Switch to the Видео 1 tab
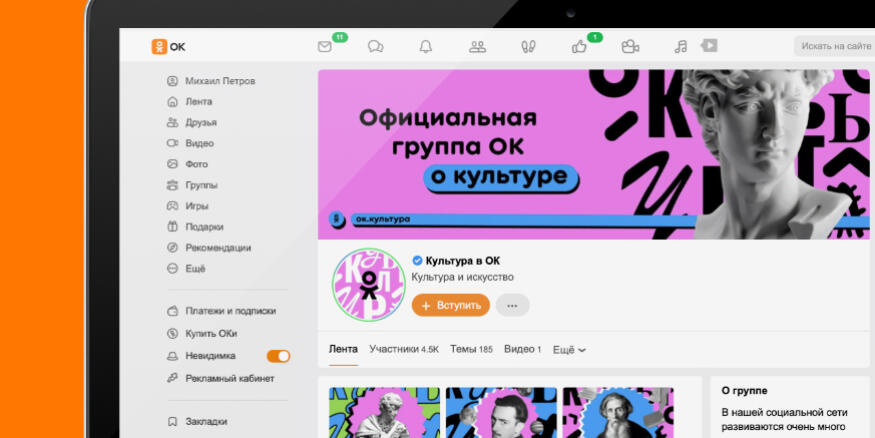This screenshot has height=438, width=875. pyautogui.click(x=523, y=349)
